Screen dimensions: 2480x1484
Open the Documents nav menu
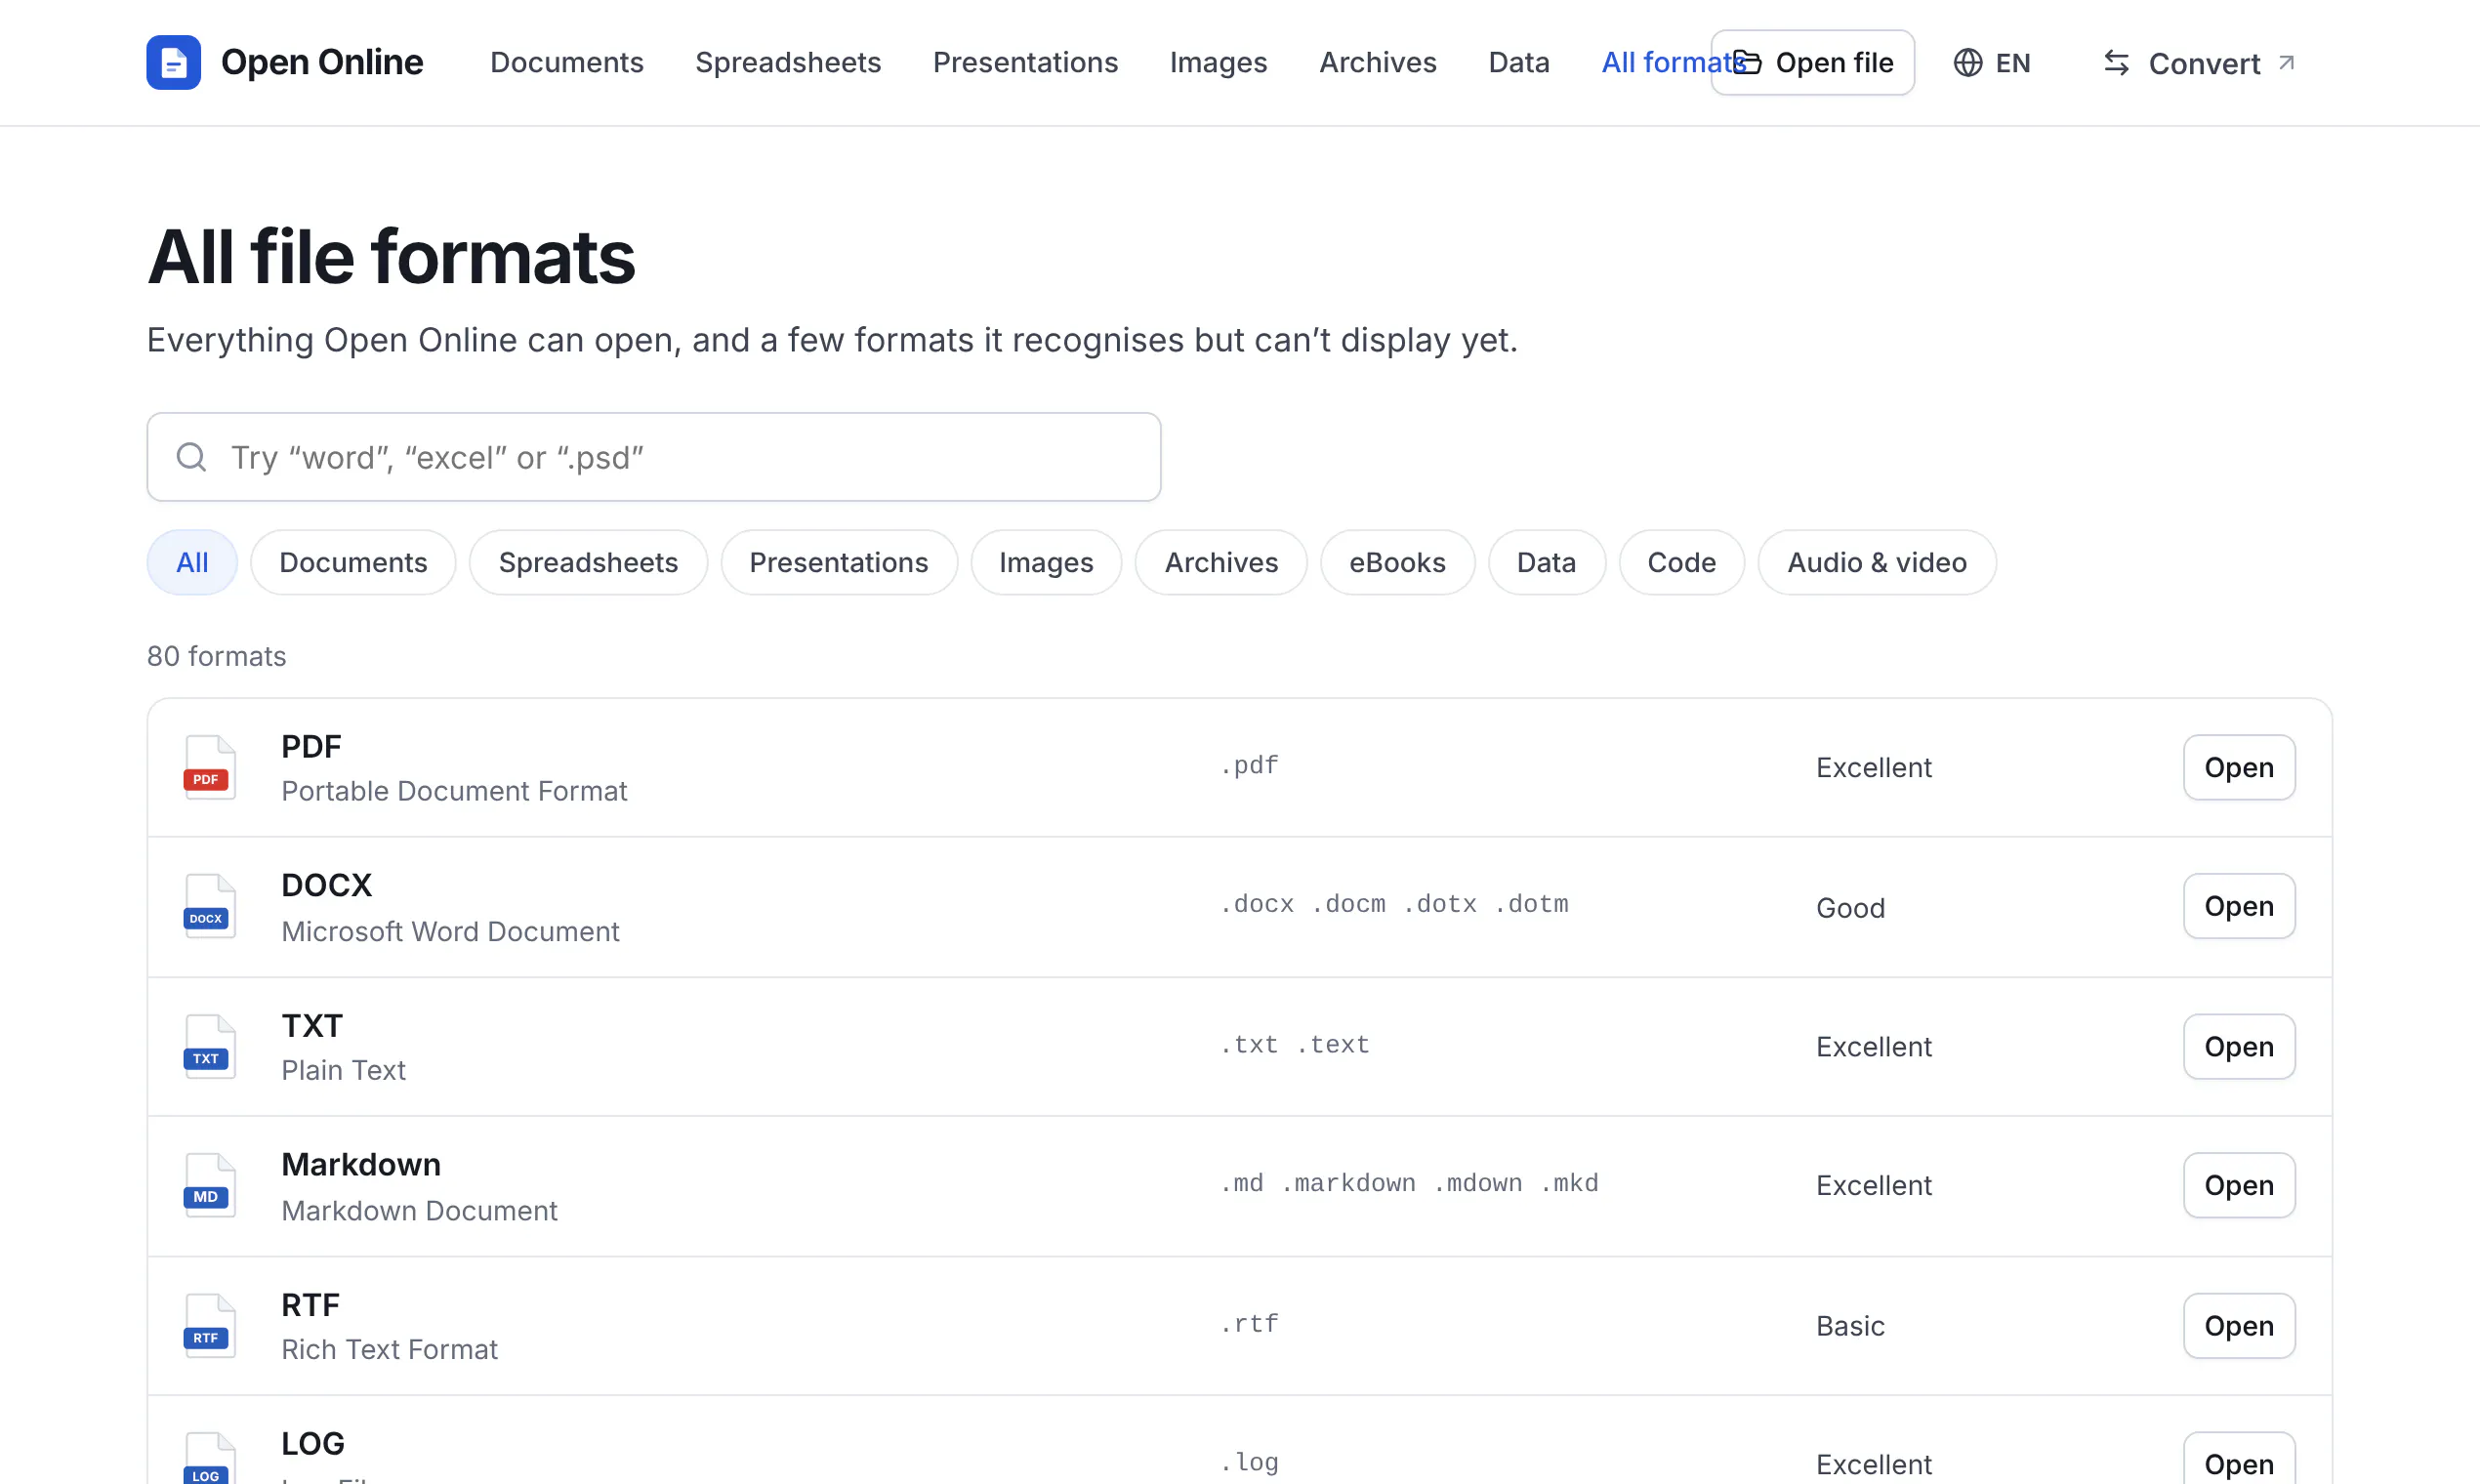(566, 62)
